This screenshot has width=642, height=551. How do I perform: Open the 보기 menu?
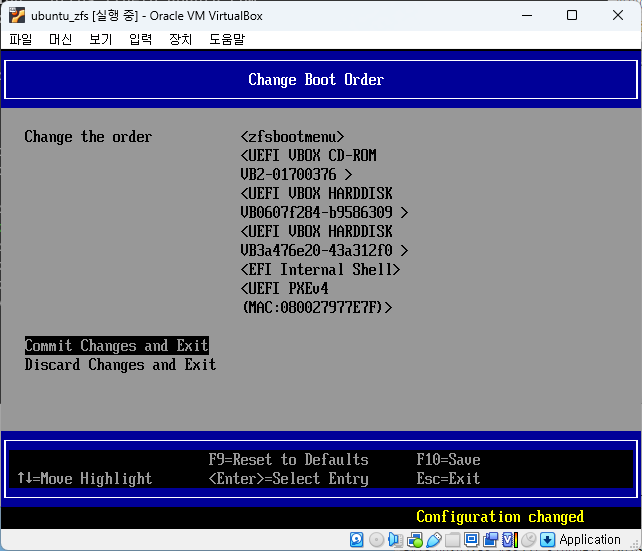(100, 39)
